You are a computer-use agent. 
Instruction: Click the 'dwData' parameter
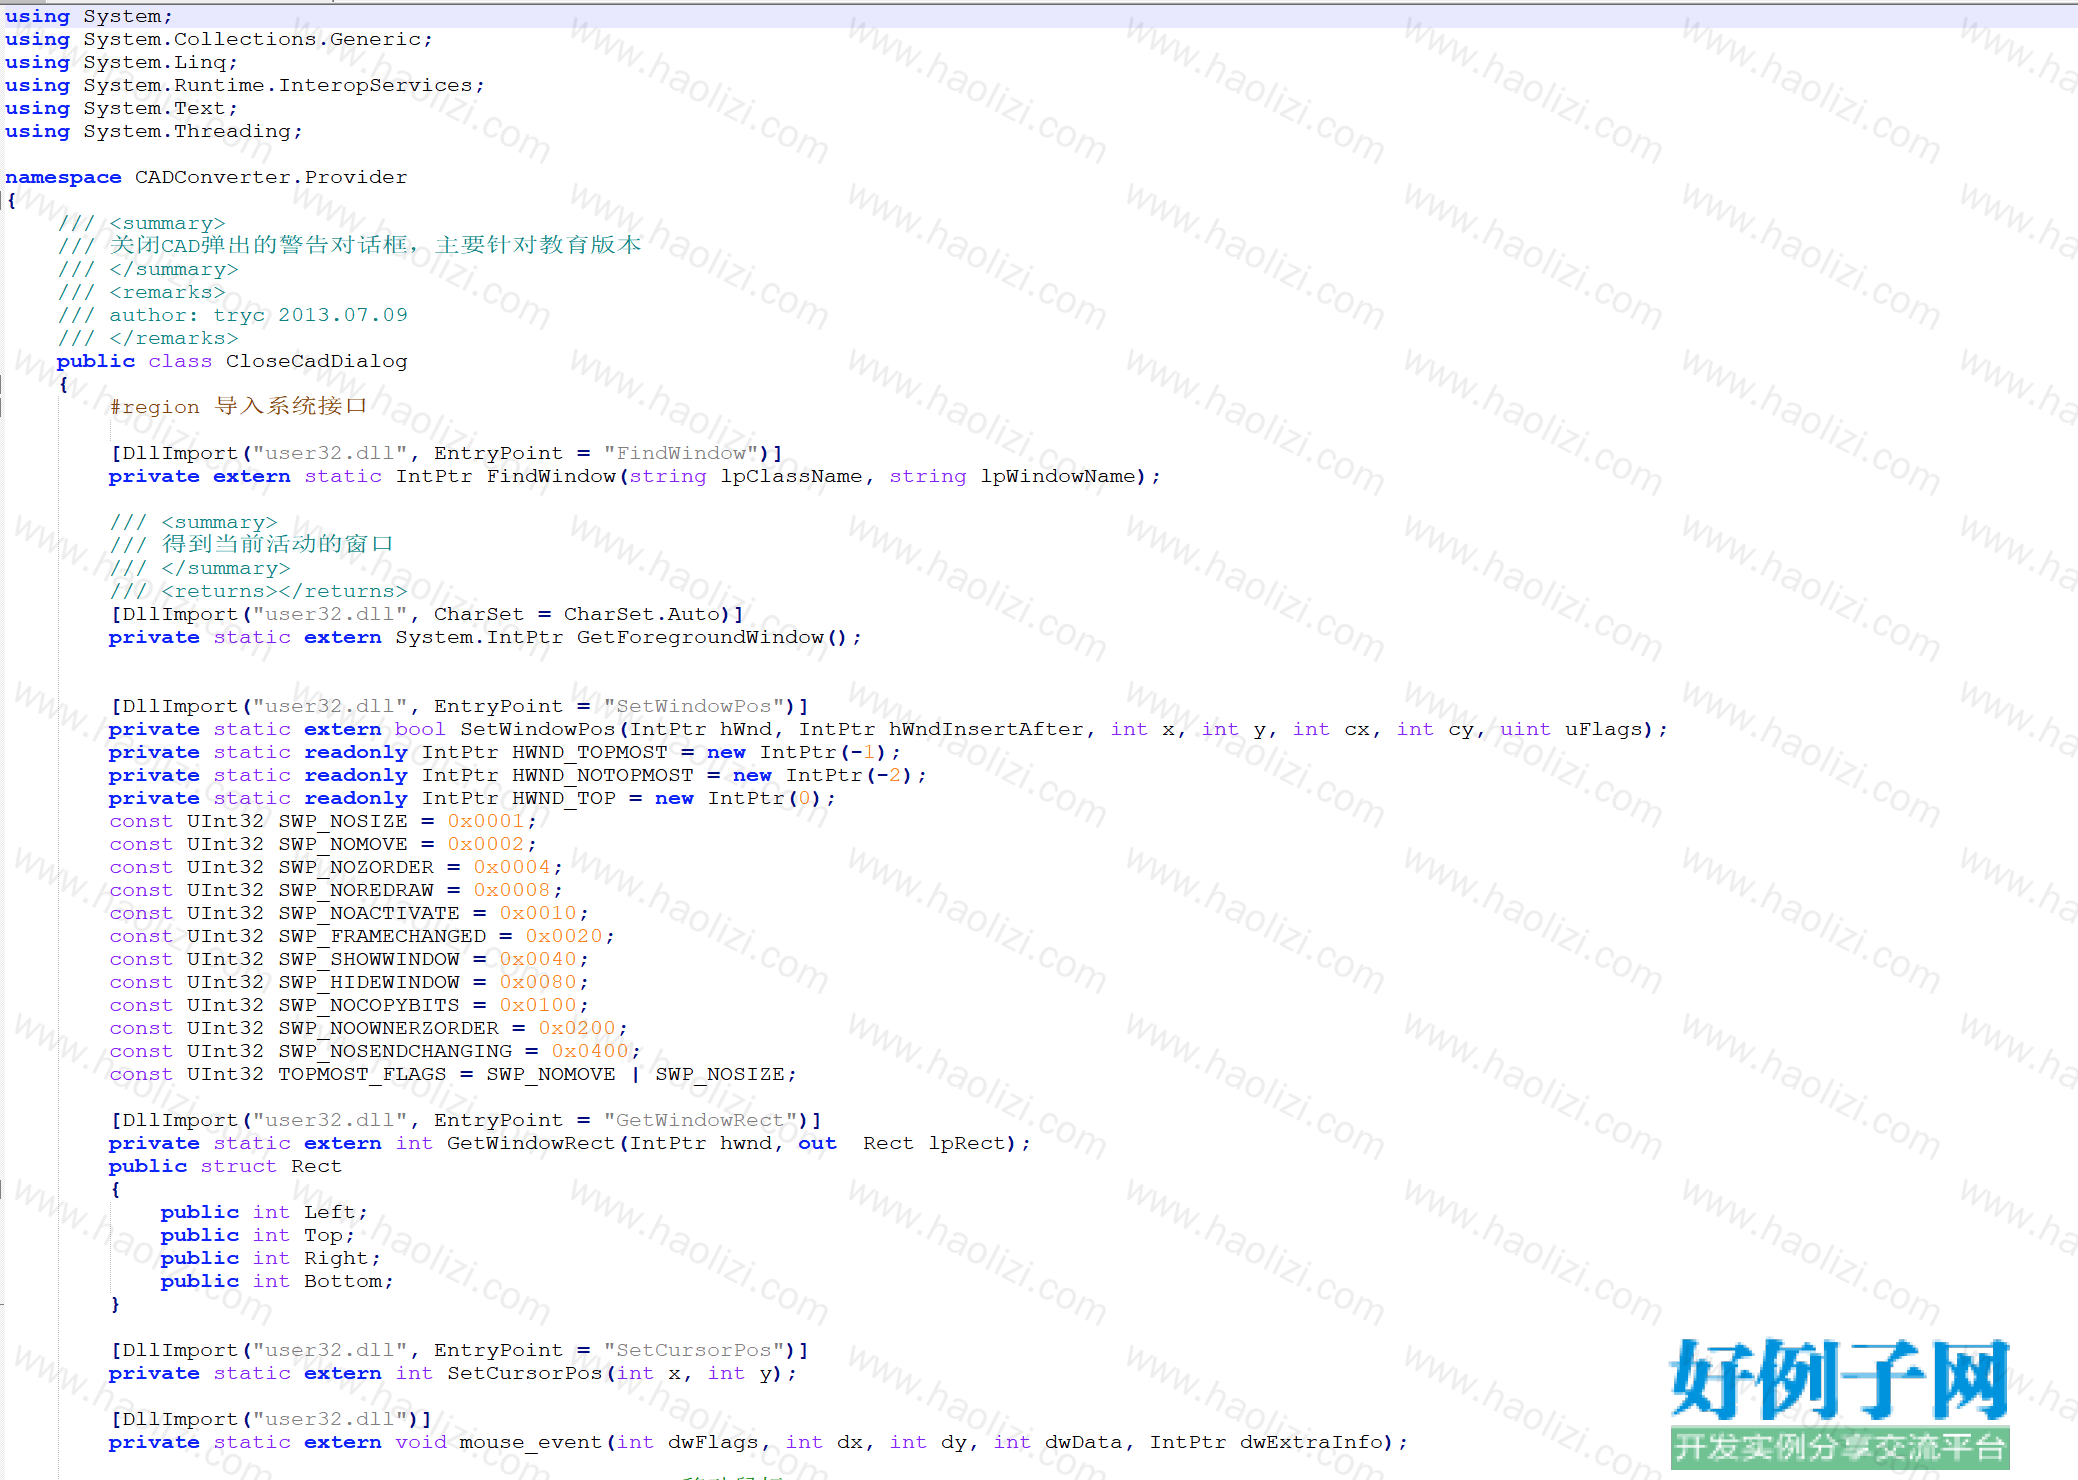tap(1084, 1442)
